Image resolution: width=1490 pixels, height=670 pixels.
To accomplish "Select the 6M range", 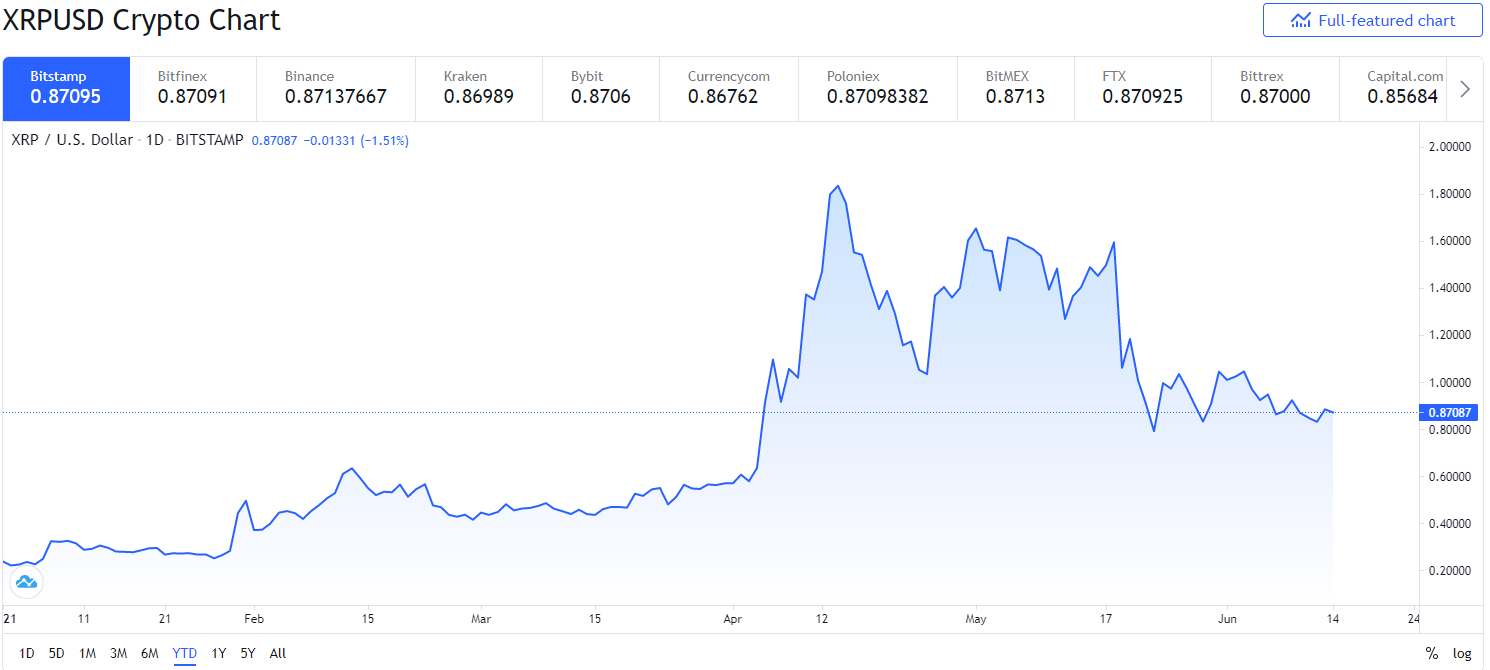I will click(x=150, y=652).
